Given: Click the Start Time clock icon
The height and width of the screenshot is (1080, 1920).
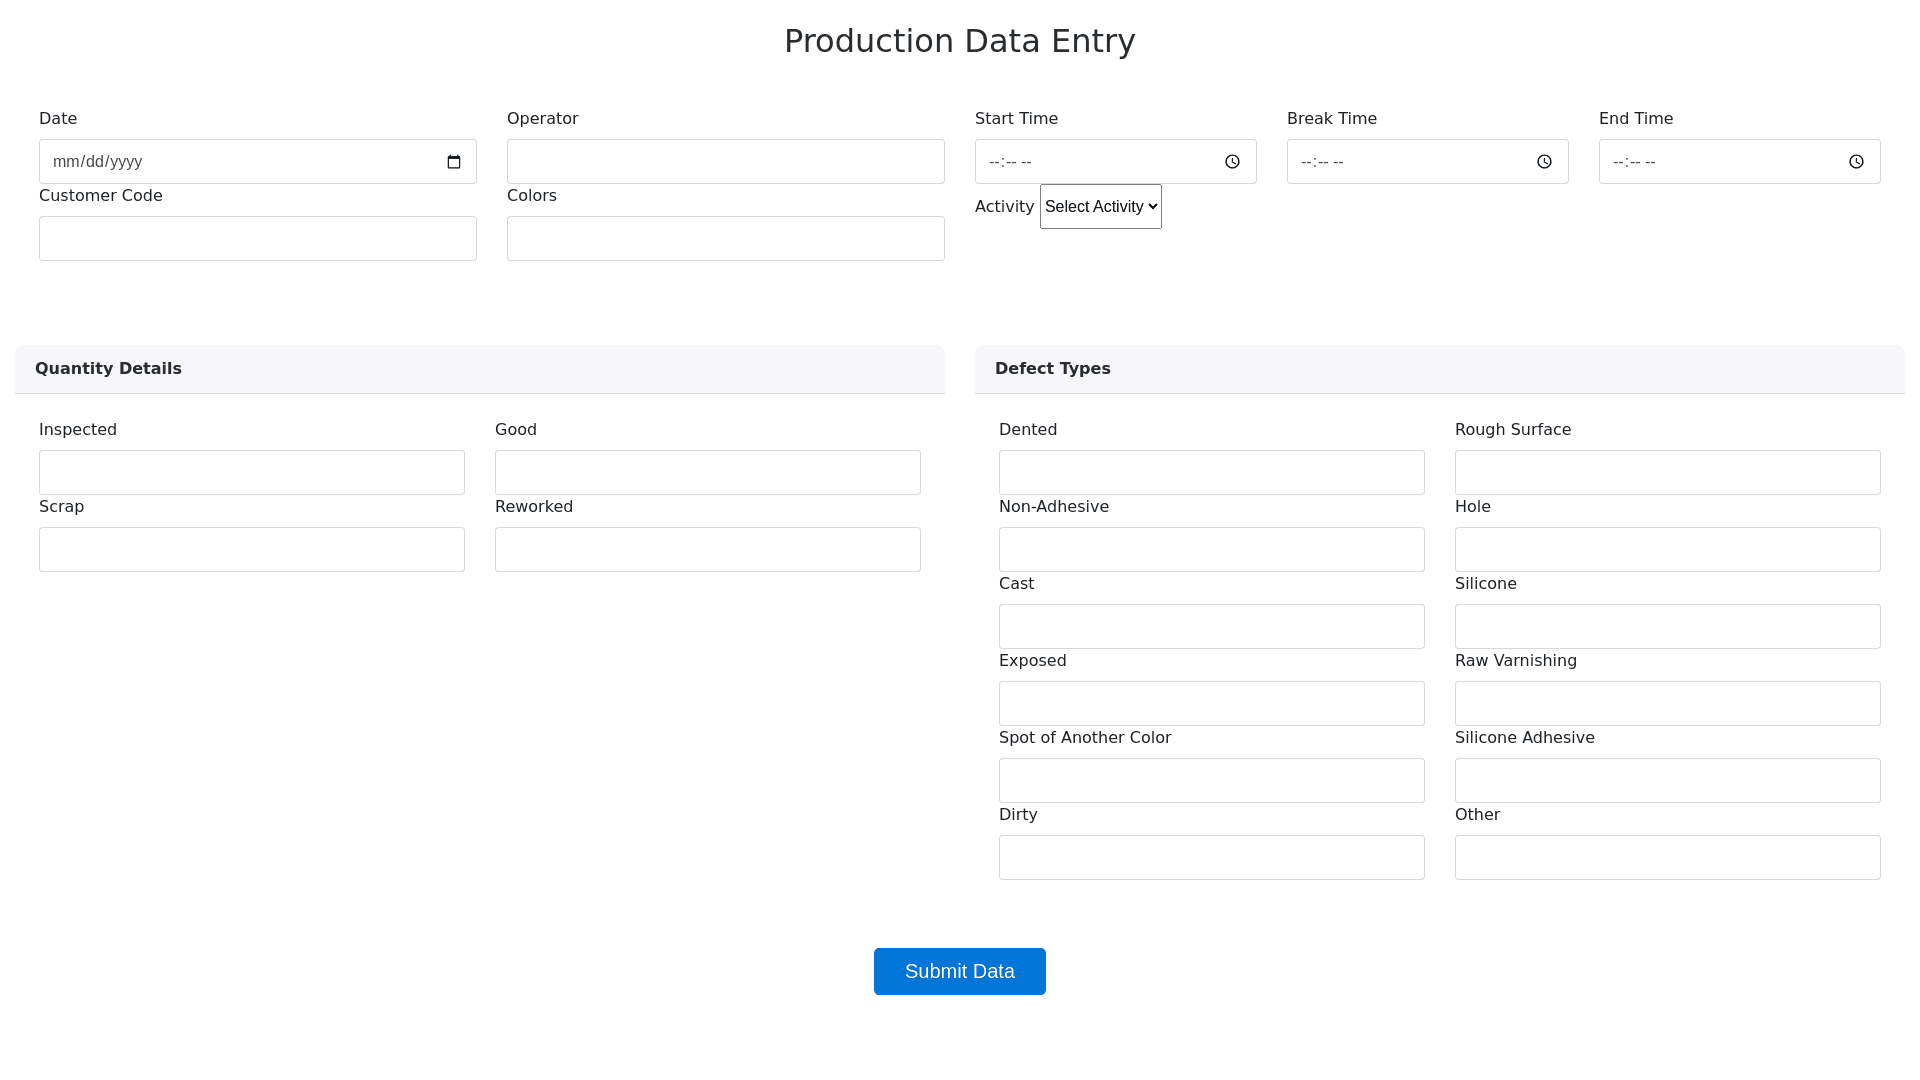Looking at the screenshot, I should (1232, 162).
